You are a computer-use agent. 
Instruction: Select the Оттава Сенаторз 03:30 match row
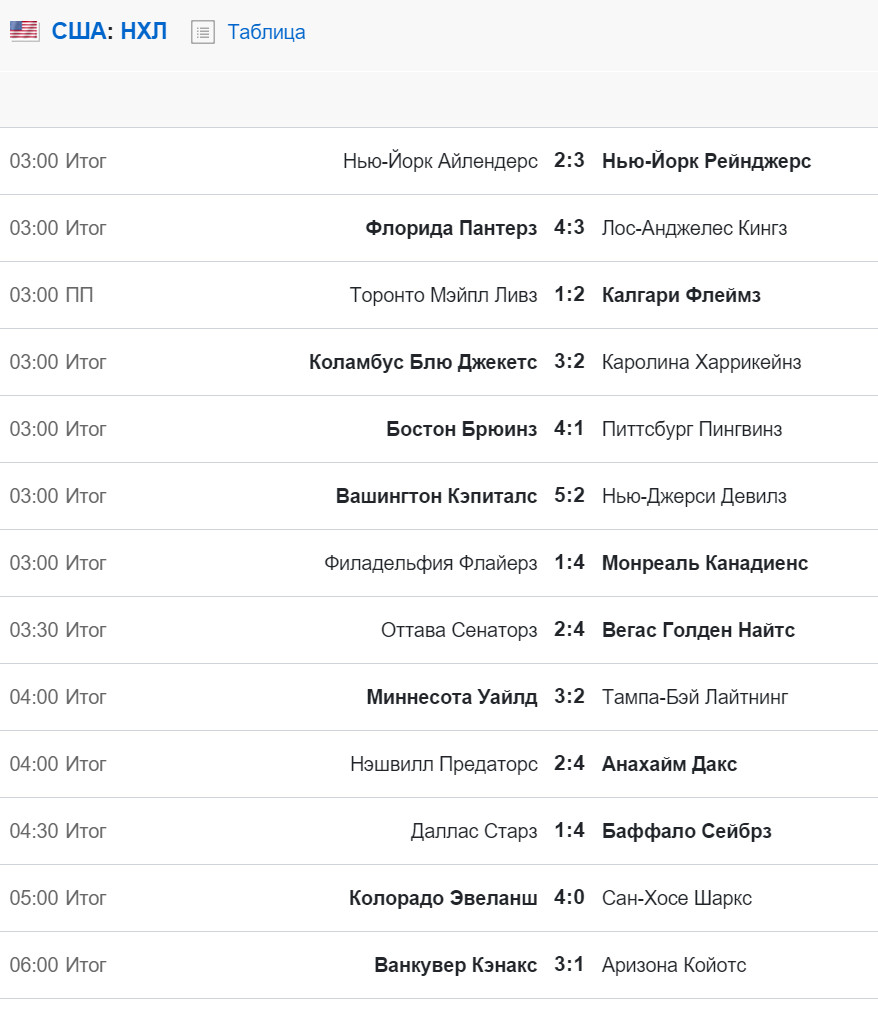click(439, 630)
